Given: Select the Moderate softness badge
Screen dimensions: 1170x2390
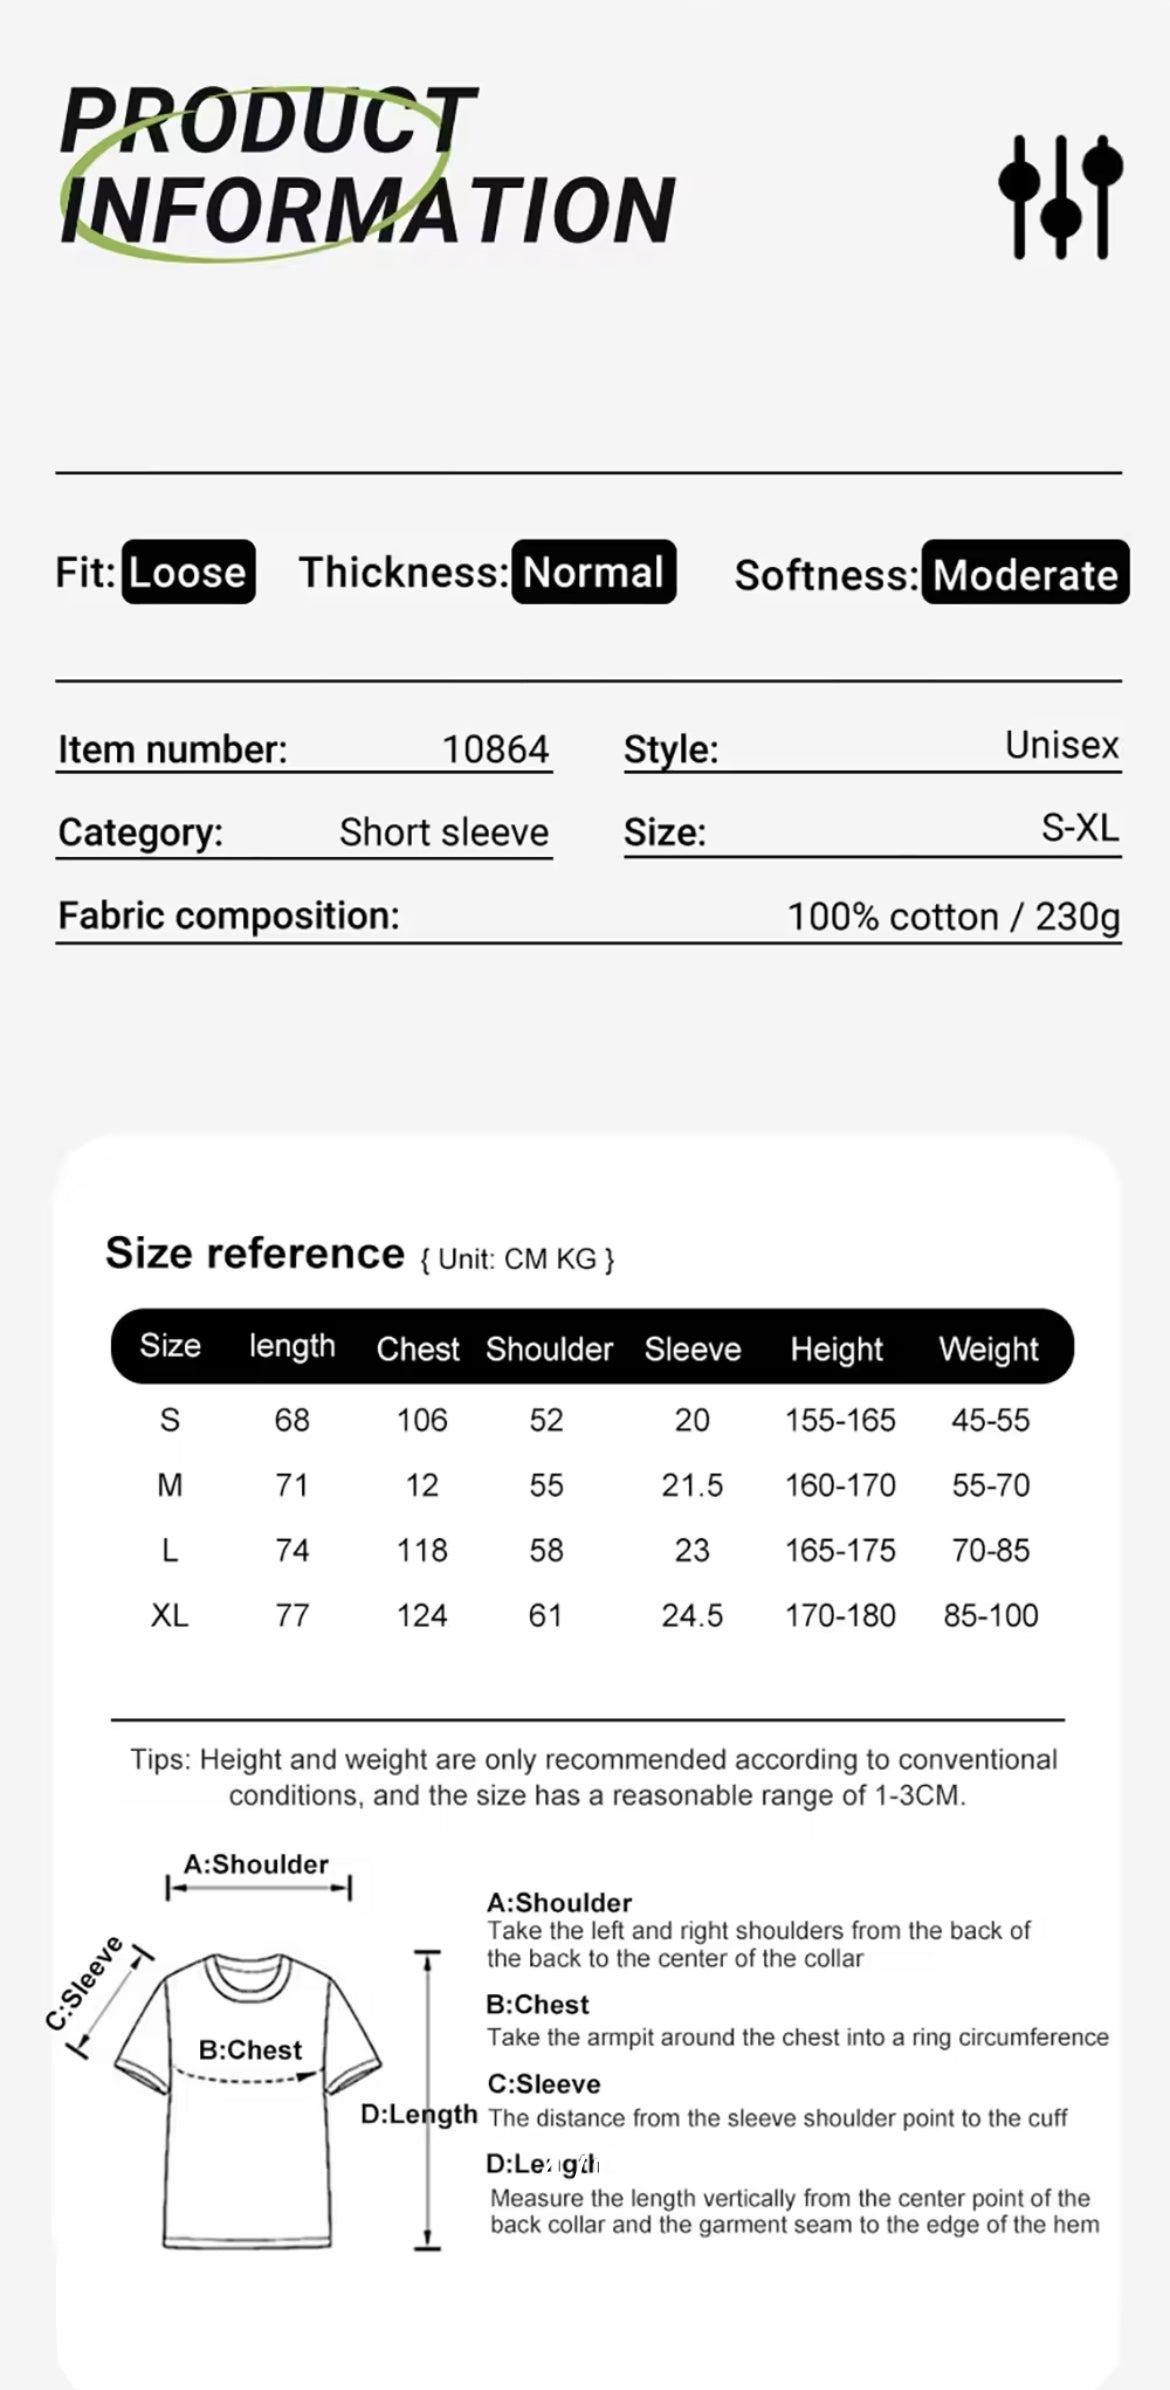Looking at the screenshot, I should tap(1025, 574).
